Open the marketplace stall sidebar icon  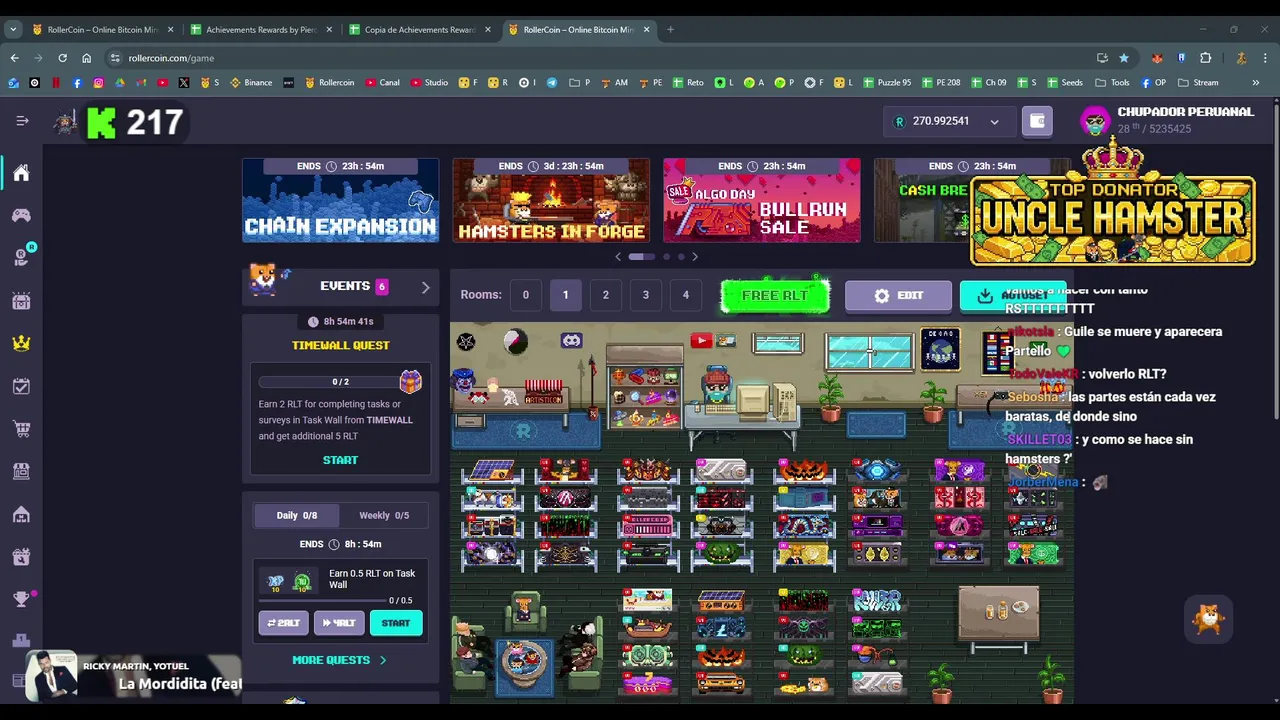tap(21, 471)
